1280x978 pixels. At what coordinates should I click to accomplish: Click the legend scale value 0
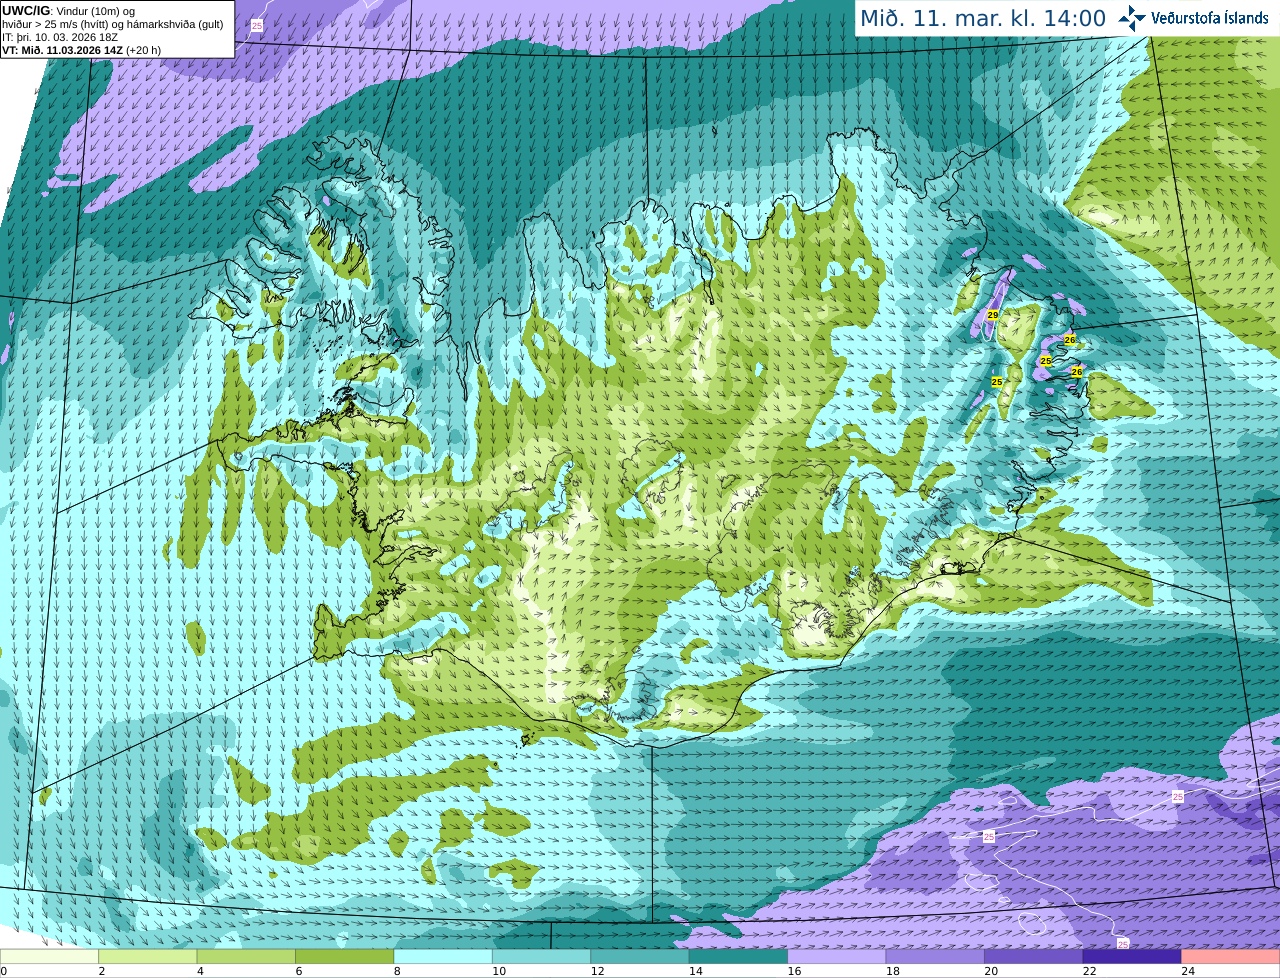[x=4, y=971]
